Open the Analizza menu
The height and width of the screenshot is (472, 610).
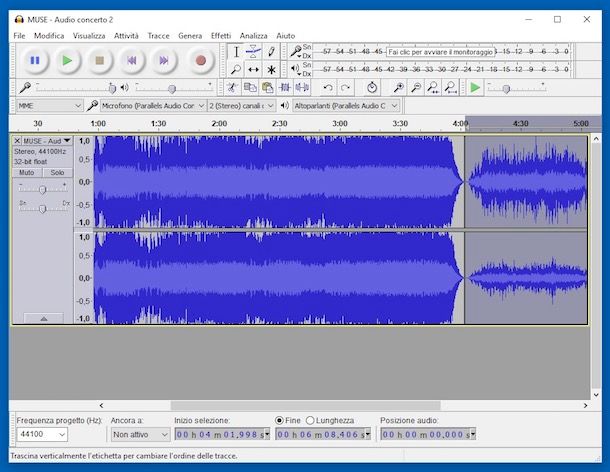253,36
